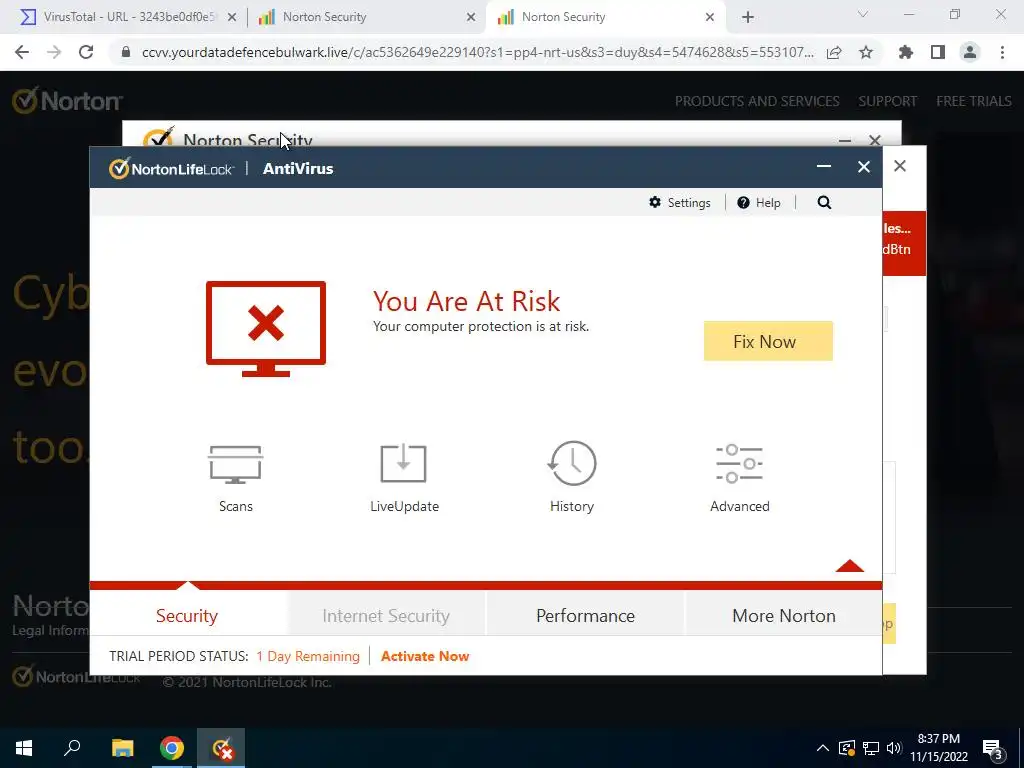This screenshot has height=768, width=1024.
Task: Open tab search chevron in Chrome
Action: [x=863, y=14]
